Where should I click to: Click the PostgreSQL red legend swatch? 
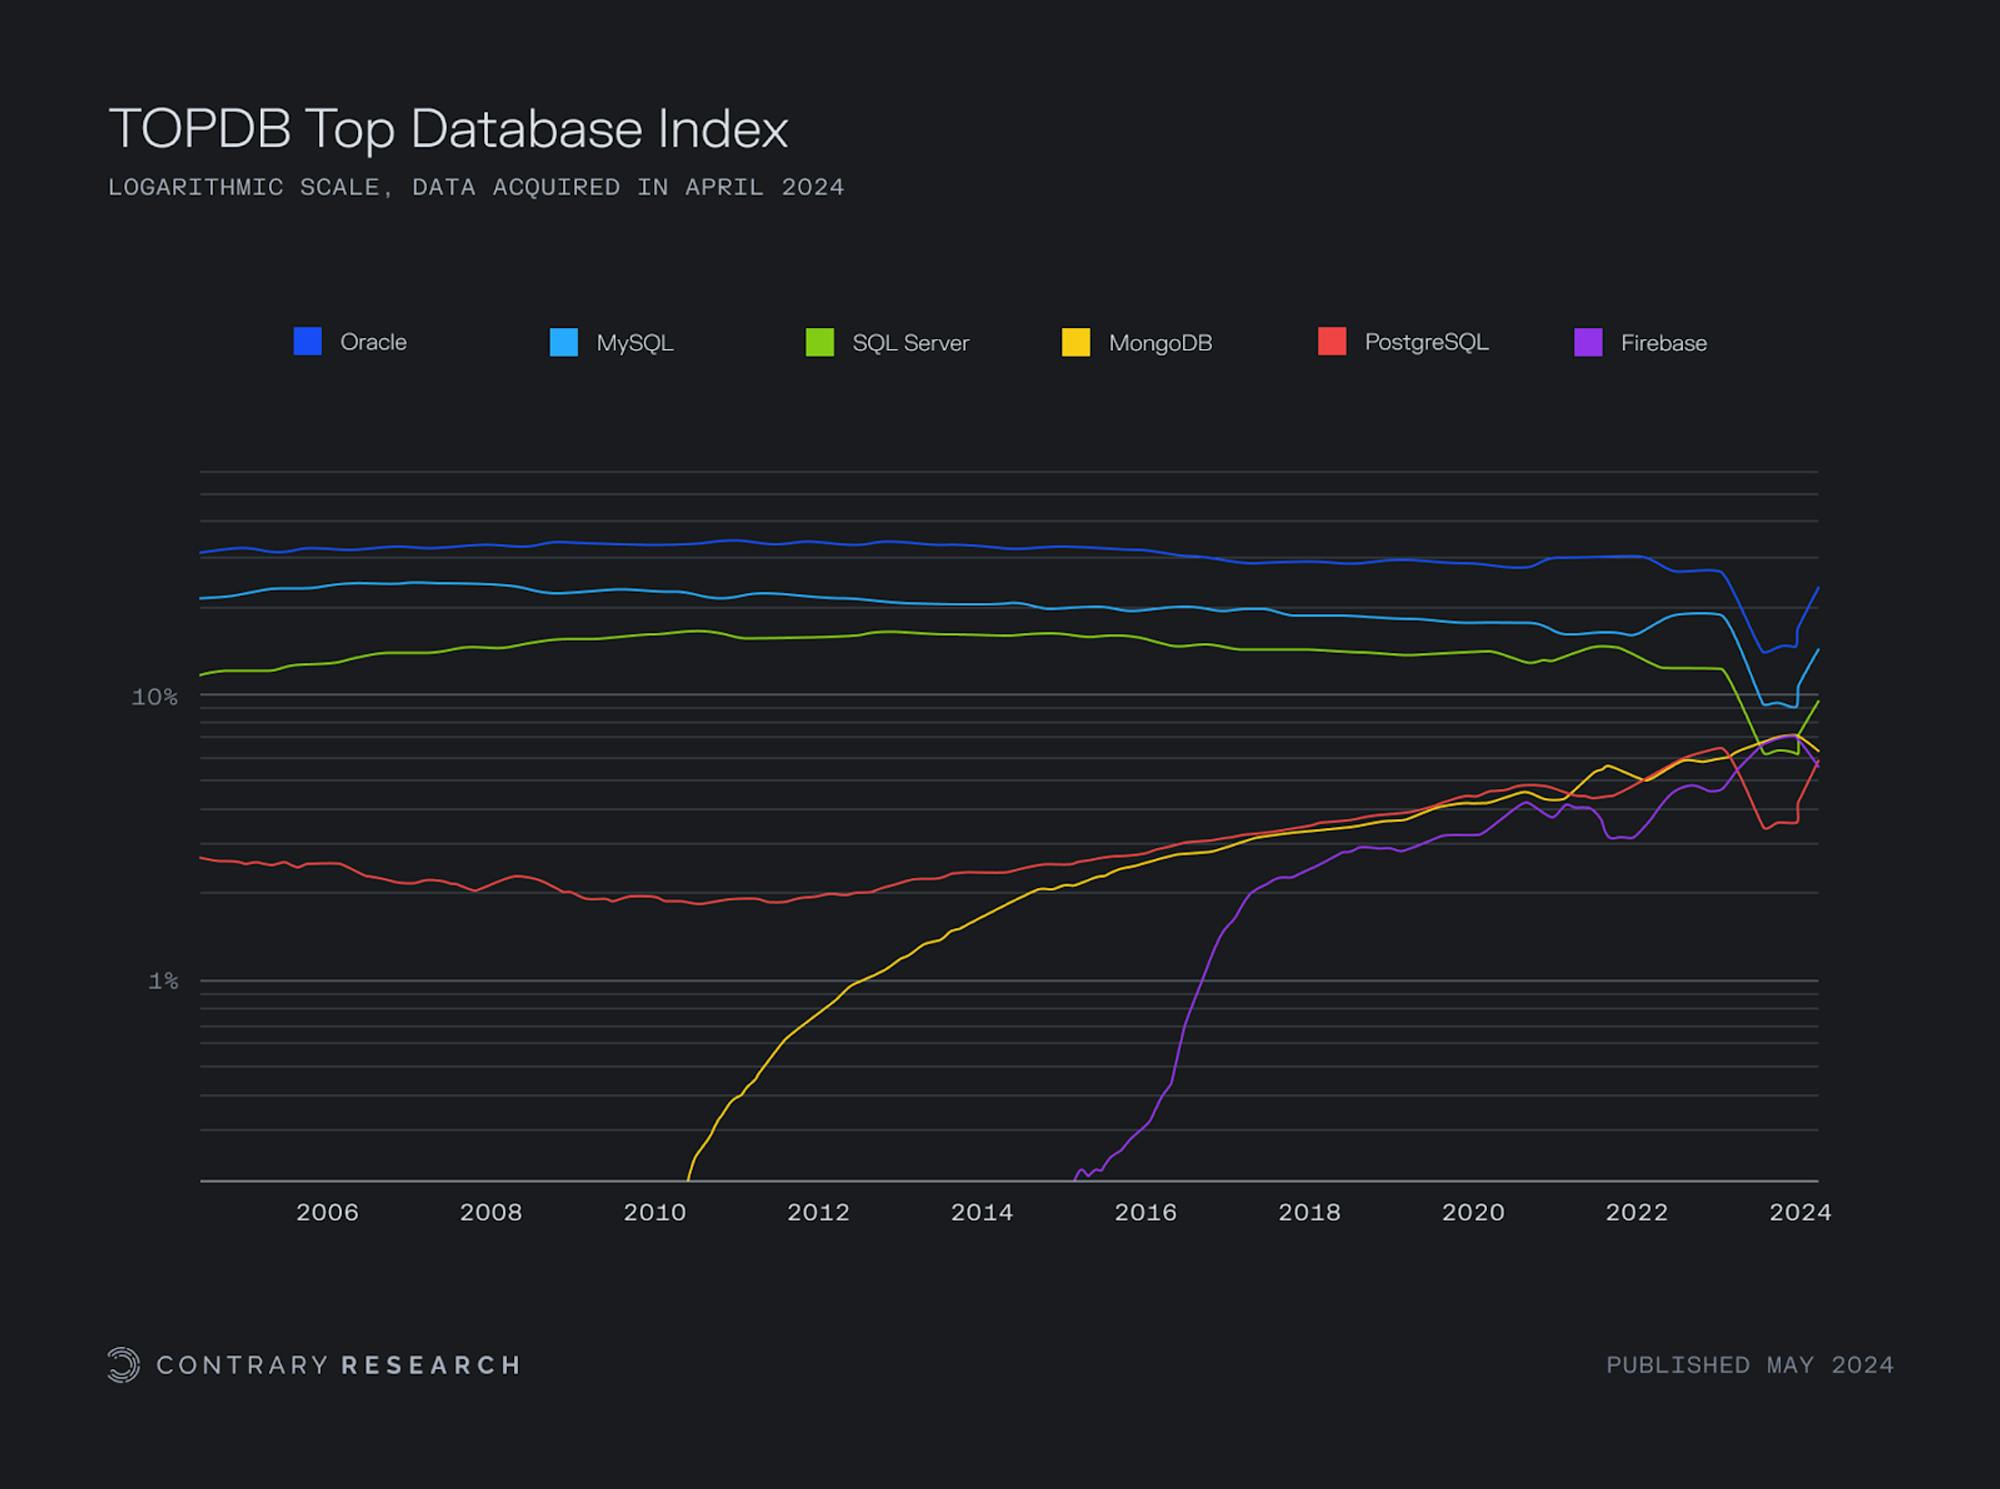coord(1332,342)
